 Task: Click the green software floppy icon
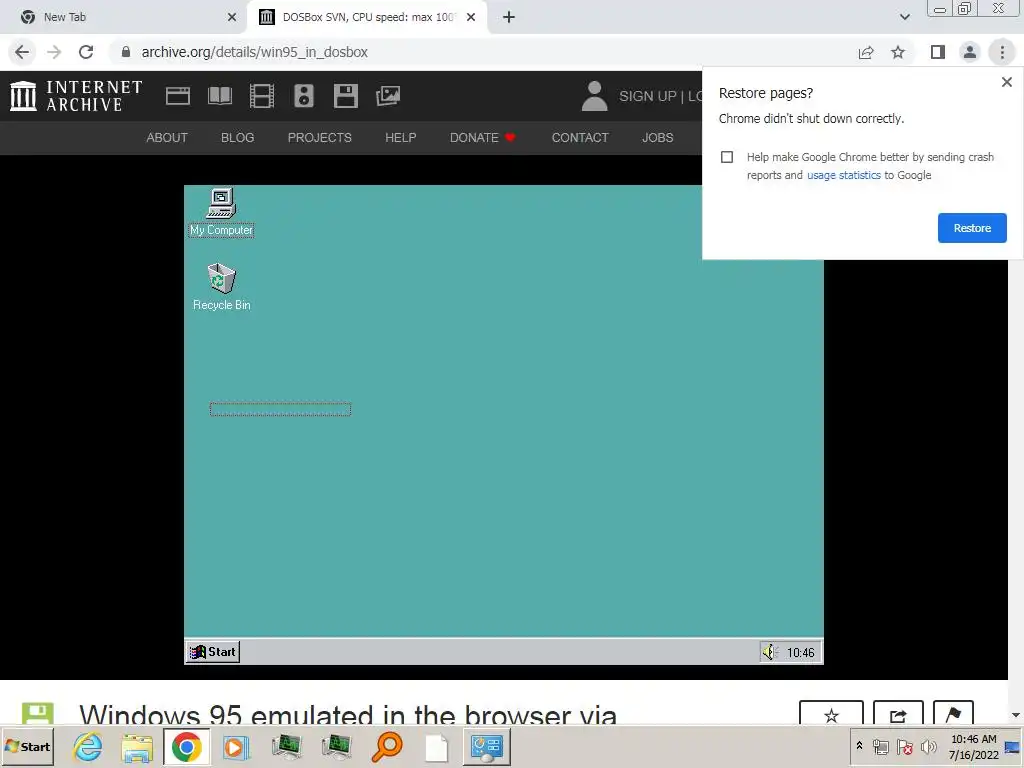[x=37, y=714]
